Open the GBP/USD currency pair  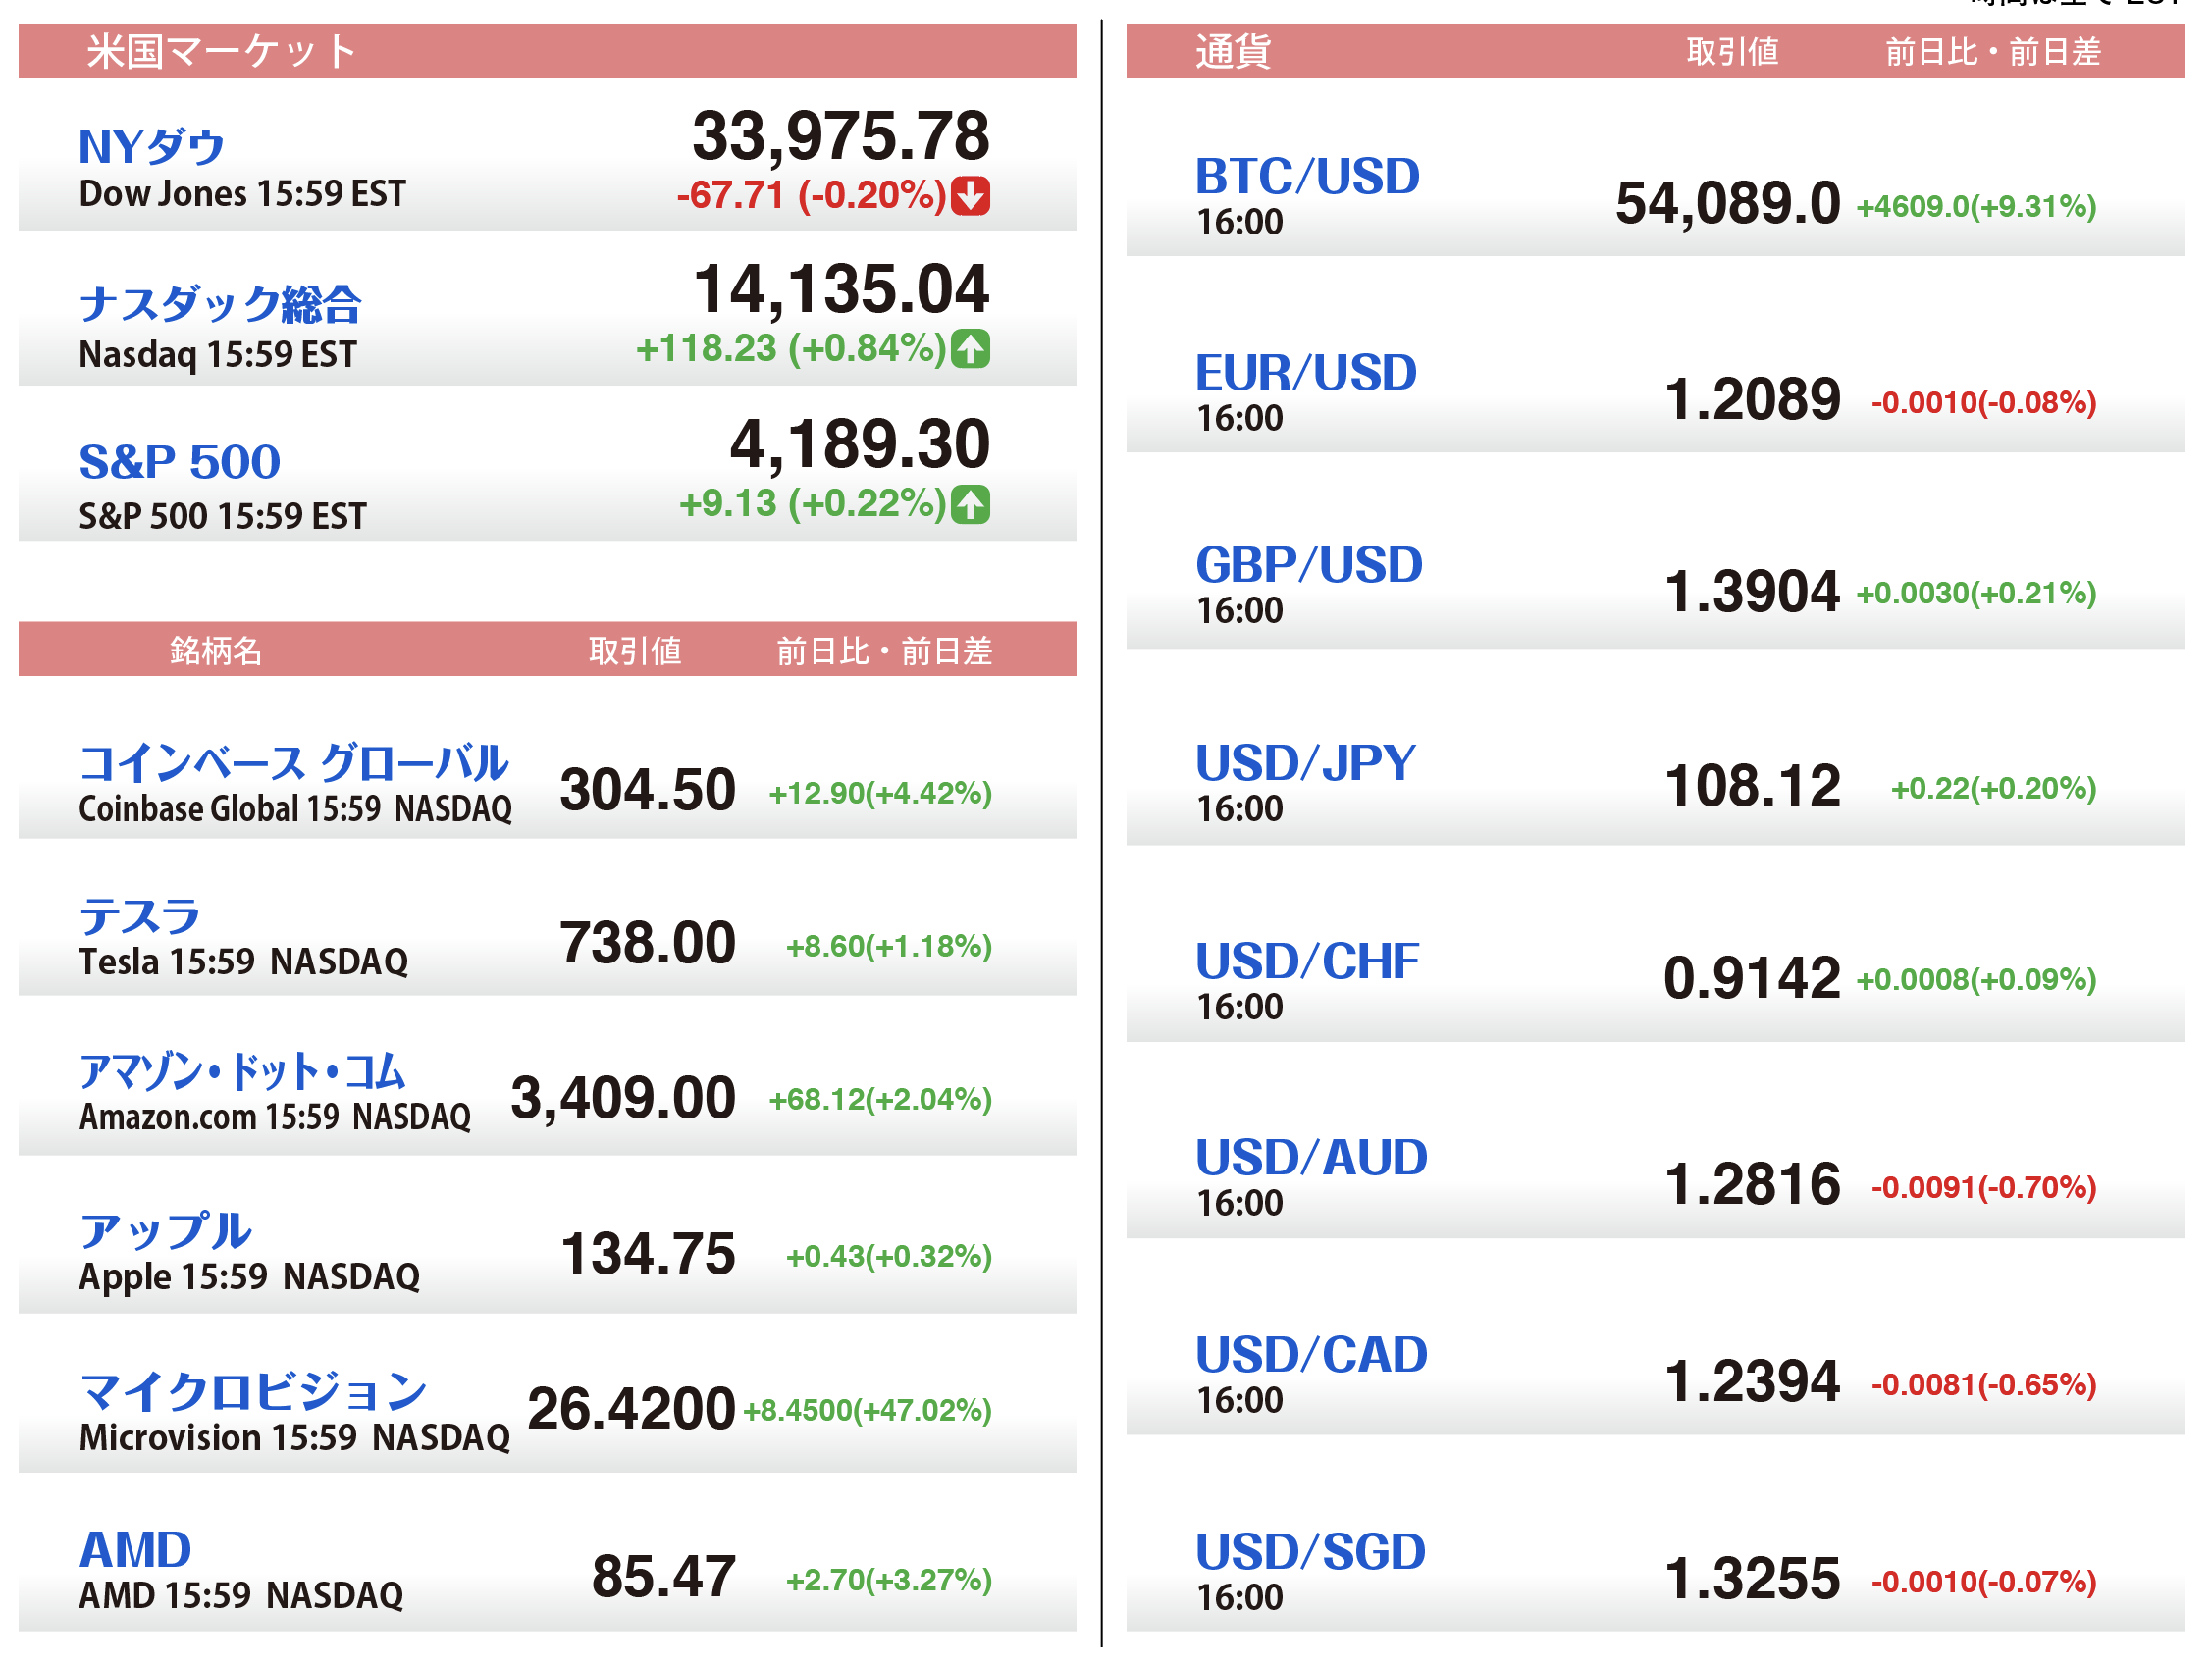tap(1309, 565)
